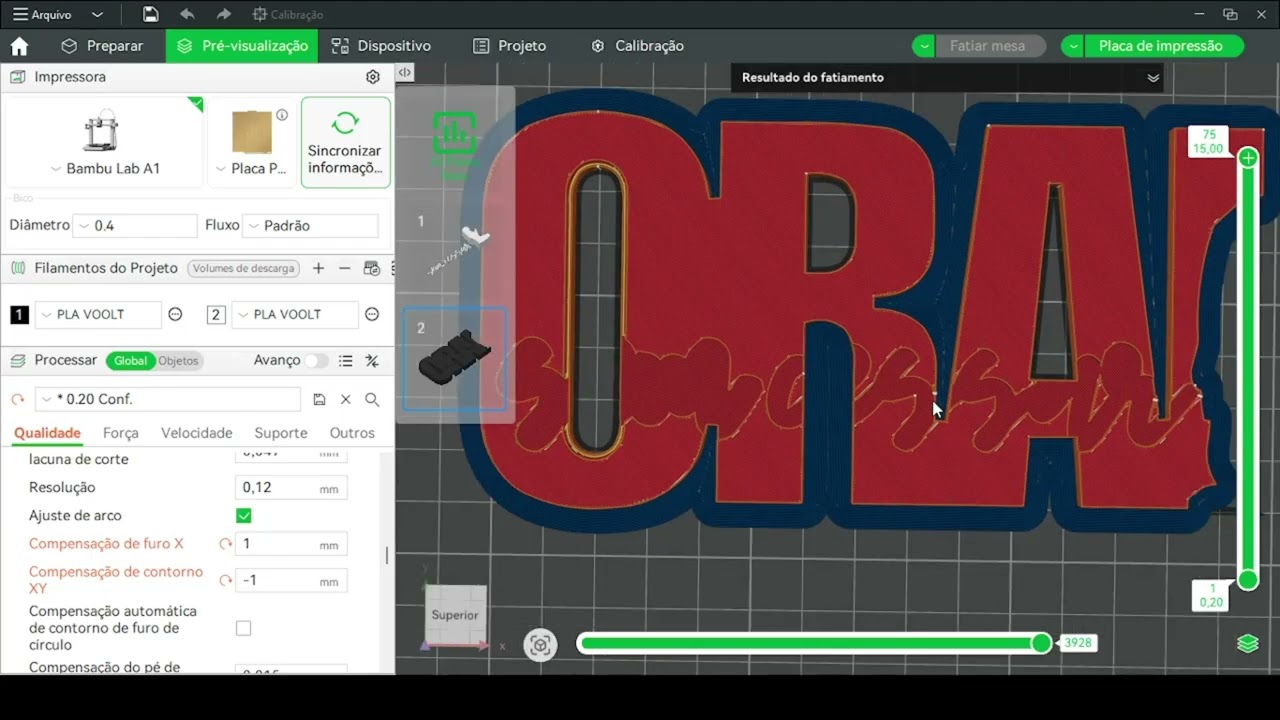Open the Projeto tab
1280x720 pixels.
click(x=510, y=46)
